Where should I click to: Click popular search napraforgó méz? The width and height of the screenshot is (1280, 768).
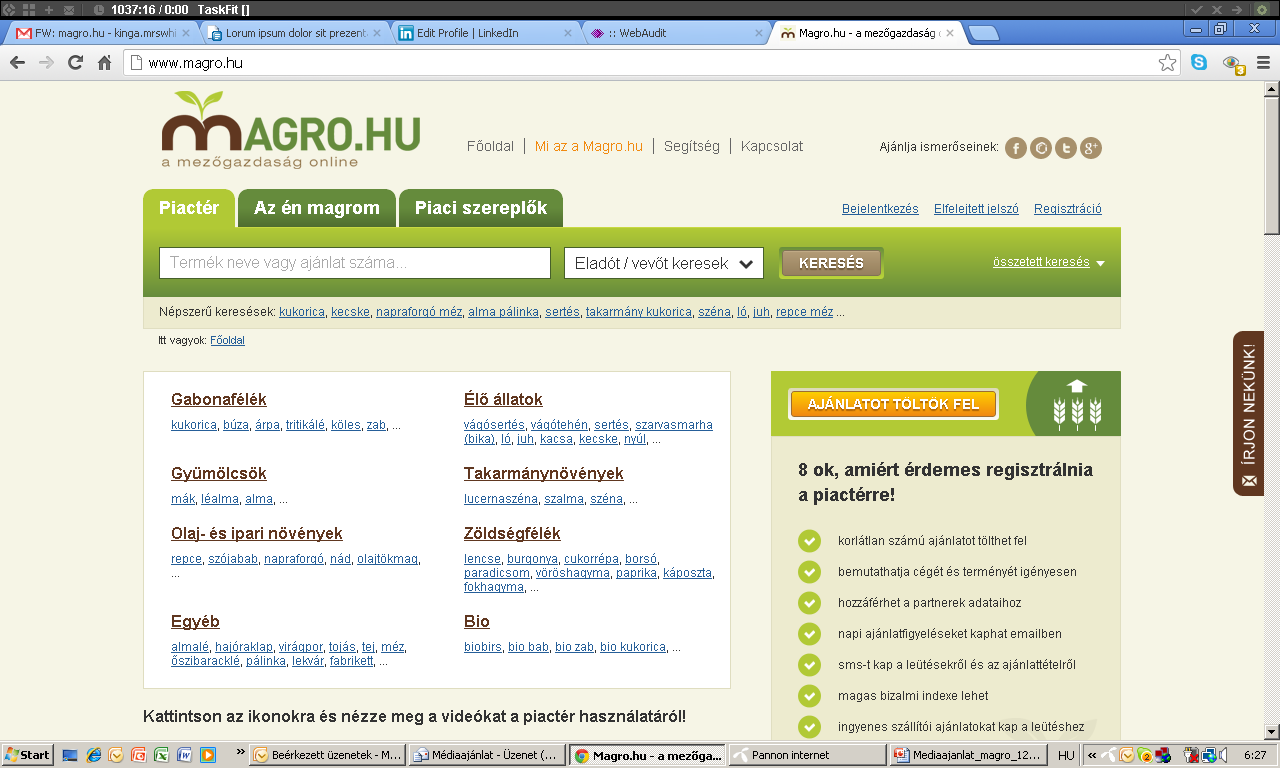(x=419, y=312)
